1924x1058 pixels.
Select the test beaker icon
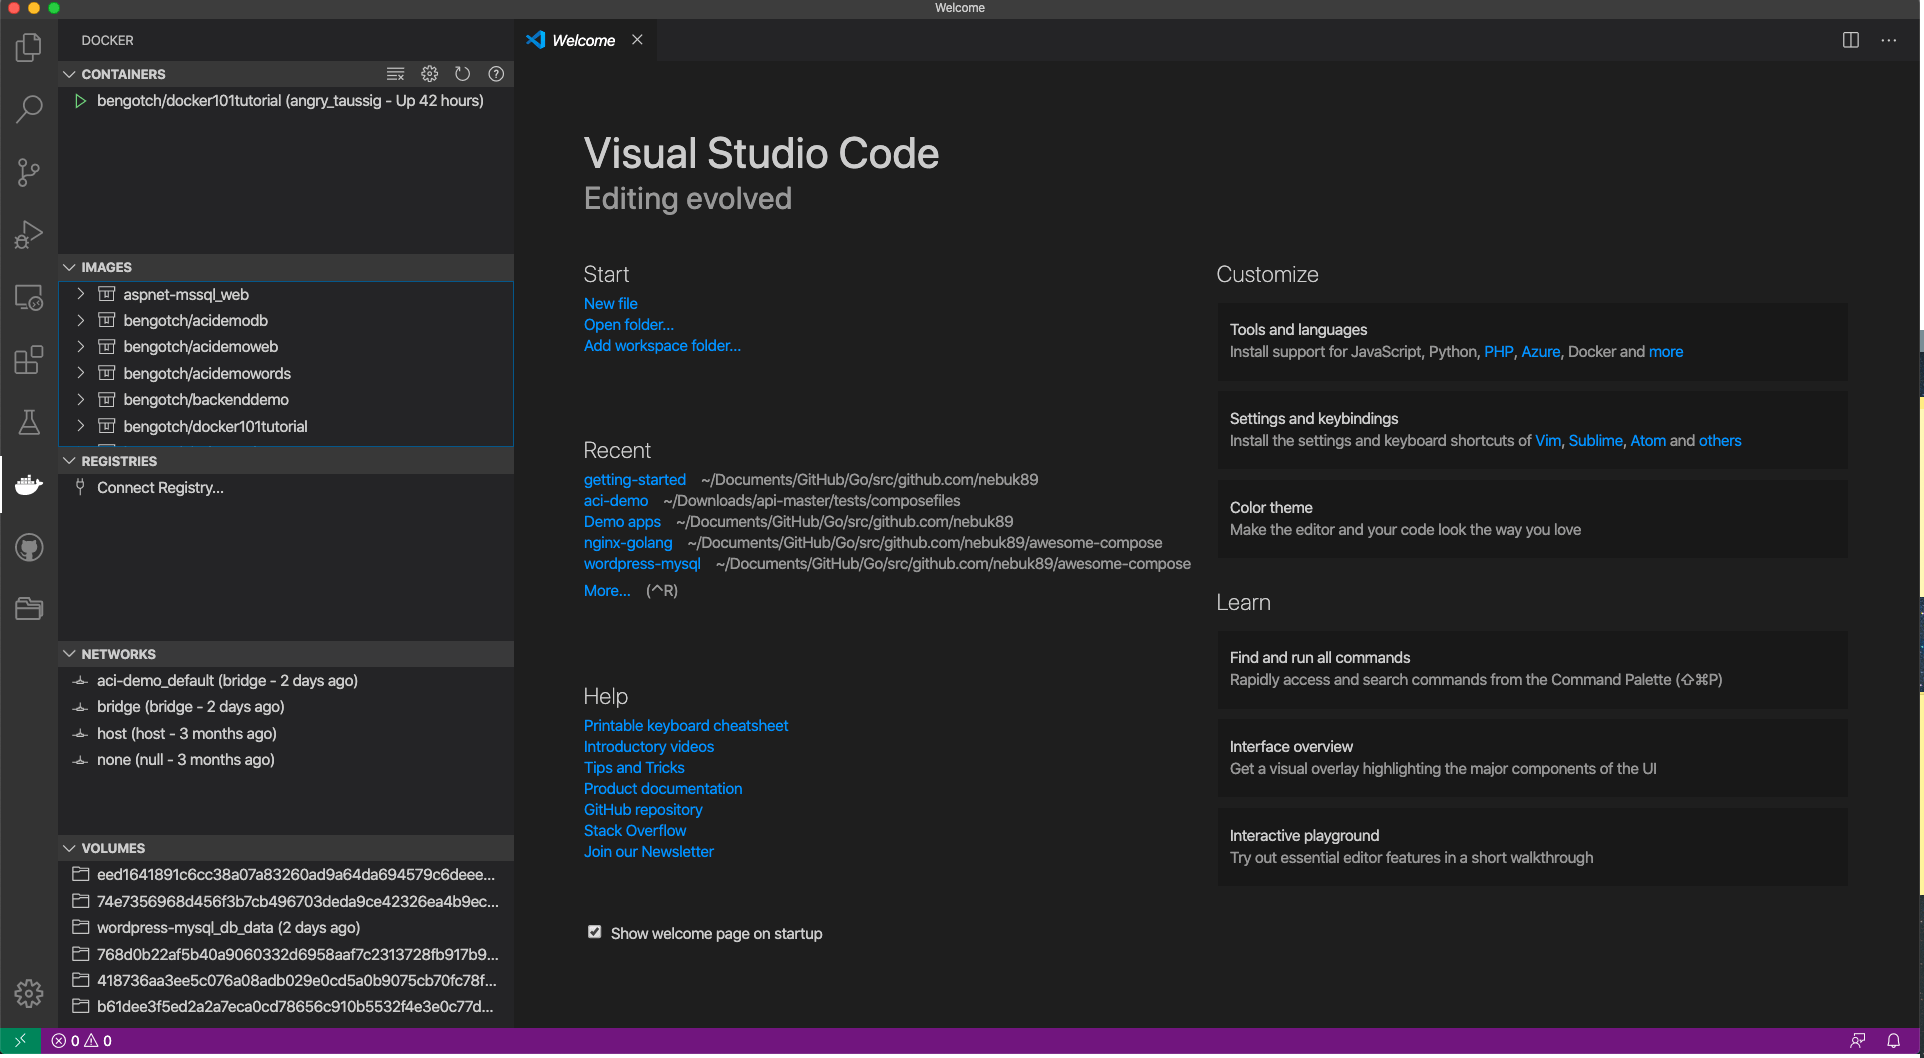(x=29, y=422)
